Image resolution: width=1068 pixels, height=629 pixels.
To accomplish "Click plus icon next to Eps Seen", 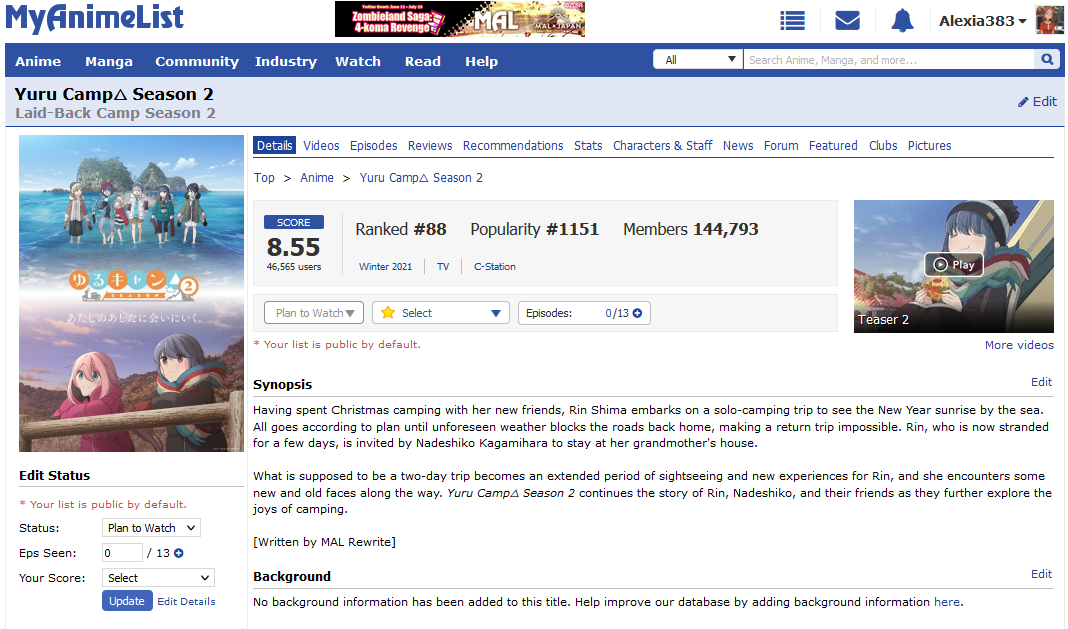I will (178, 553).
